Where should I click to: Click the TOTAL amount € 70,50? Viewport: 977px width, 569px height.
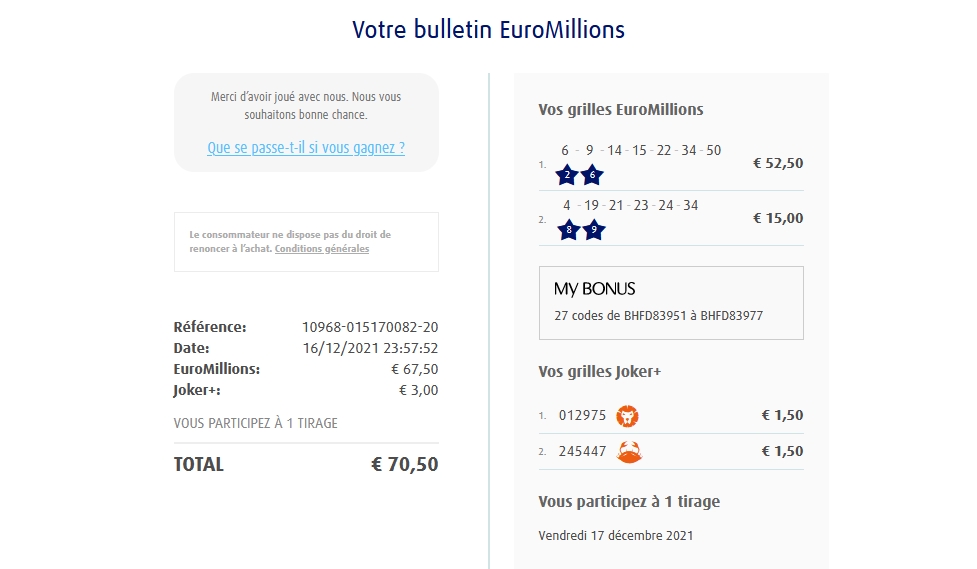coord(404,465)
